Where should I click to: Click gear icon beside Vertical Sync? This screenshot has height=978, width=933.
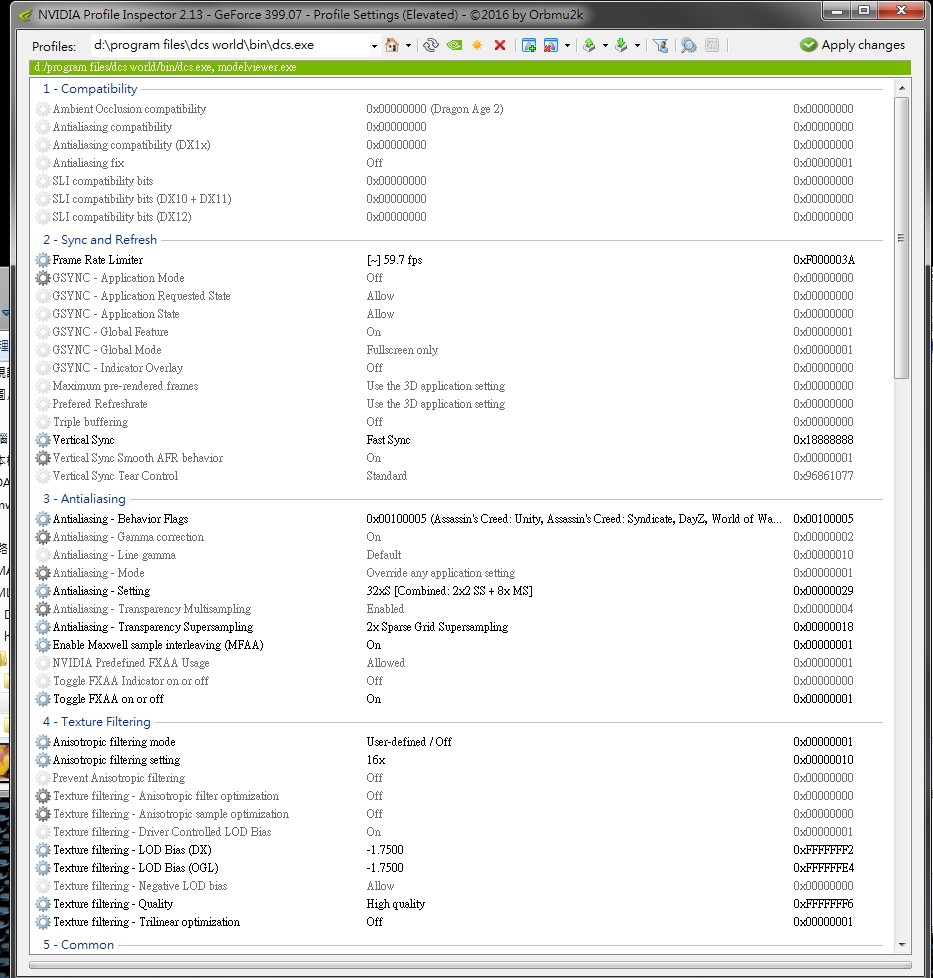click(42, 440)
